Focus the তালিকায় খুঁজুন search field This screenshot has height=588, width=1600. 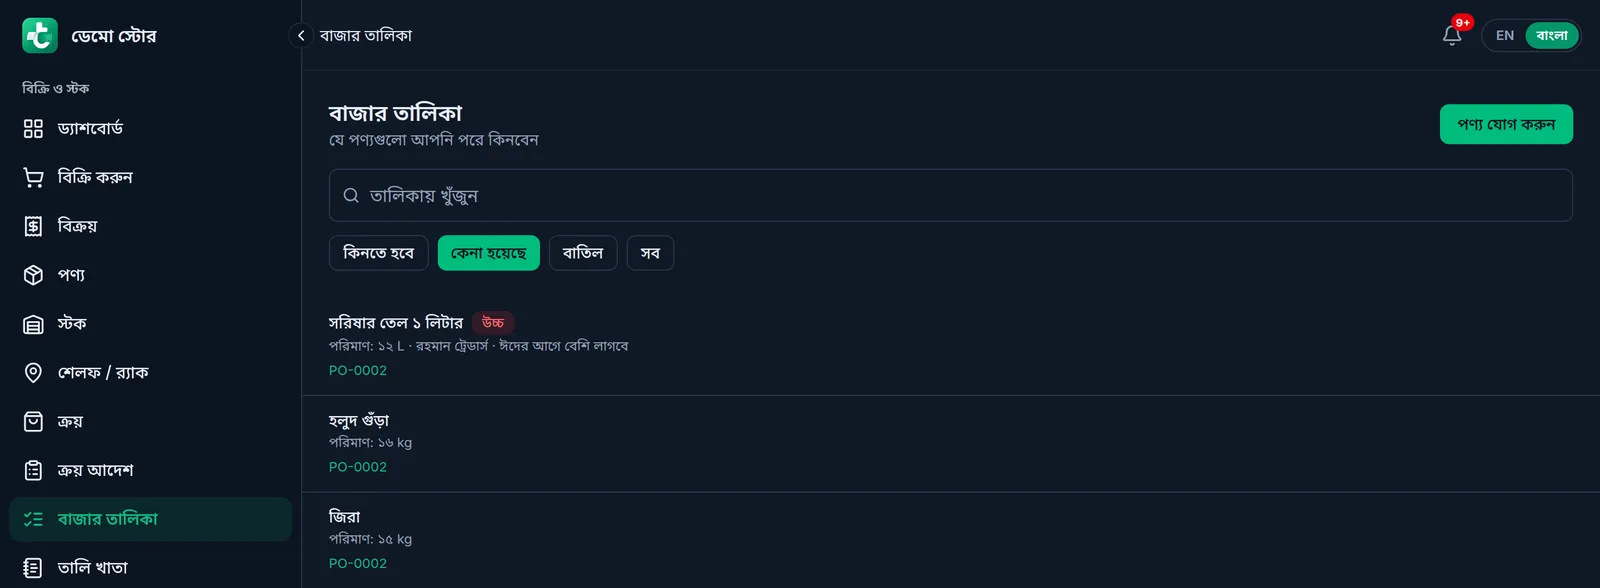pyautogui.click(x=950, y=195)
